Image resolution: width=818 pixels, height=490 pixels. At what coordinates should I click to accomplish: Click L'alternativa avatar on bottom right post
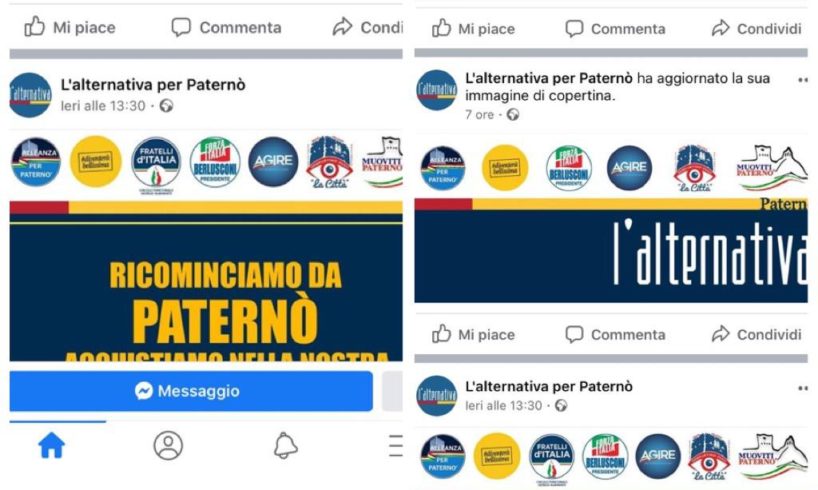[x=437, y=396]
